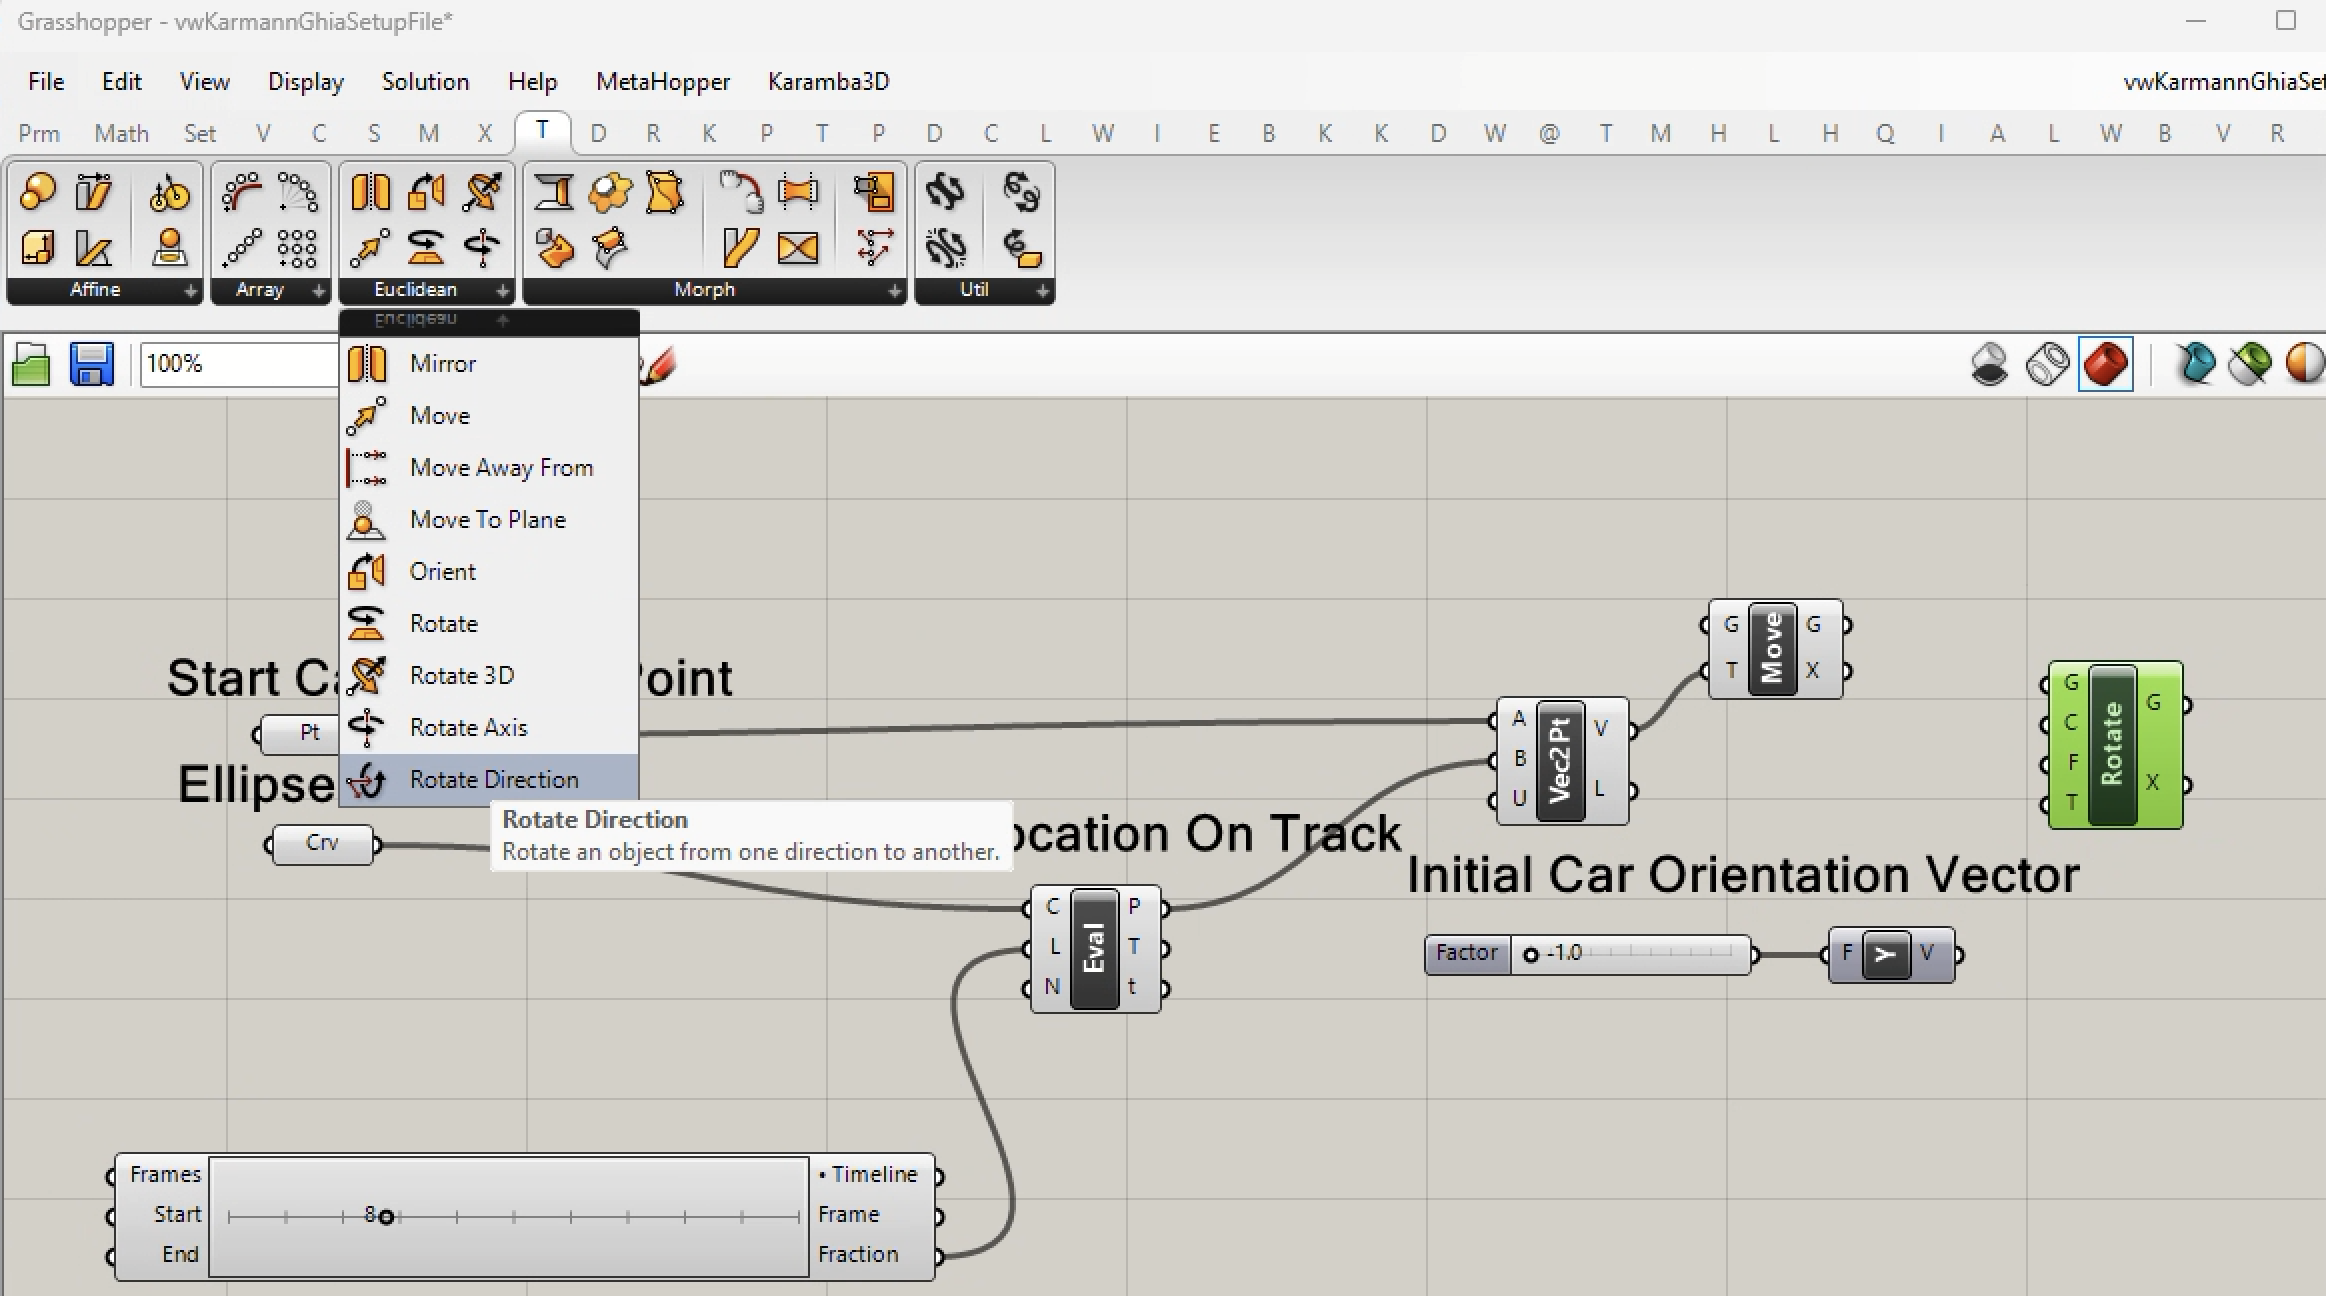2326x1296 pixels.
Task: Open the Solution menu
Action: coord(425,82)
